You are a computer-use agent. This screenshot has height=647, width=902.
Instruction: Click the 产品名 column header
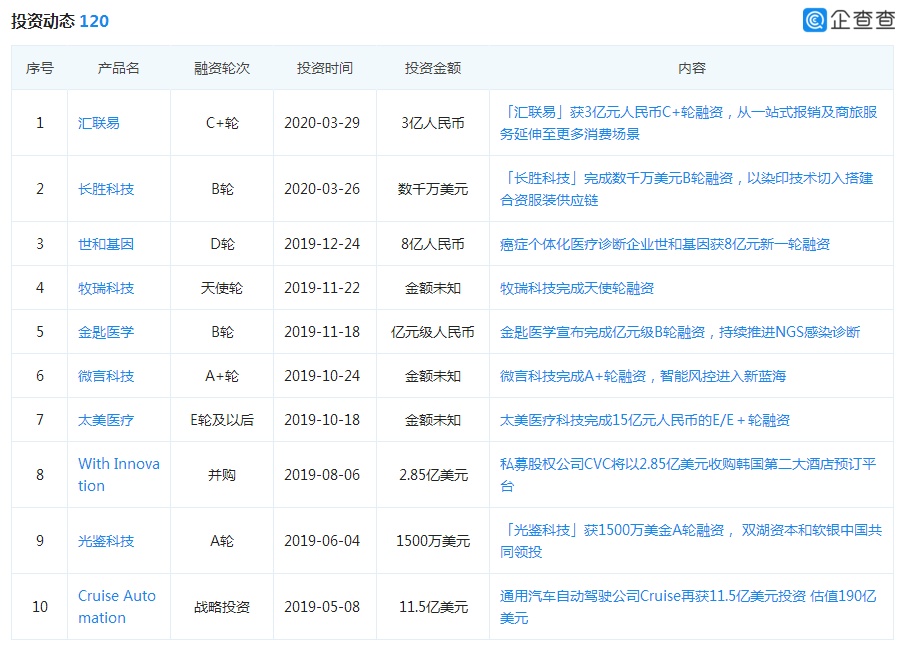tap(119, 68)
